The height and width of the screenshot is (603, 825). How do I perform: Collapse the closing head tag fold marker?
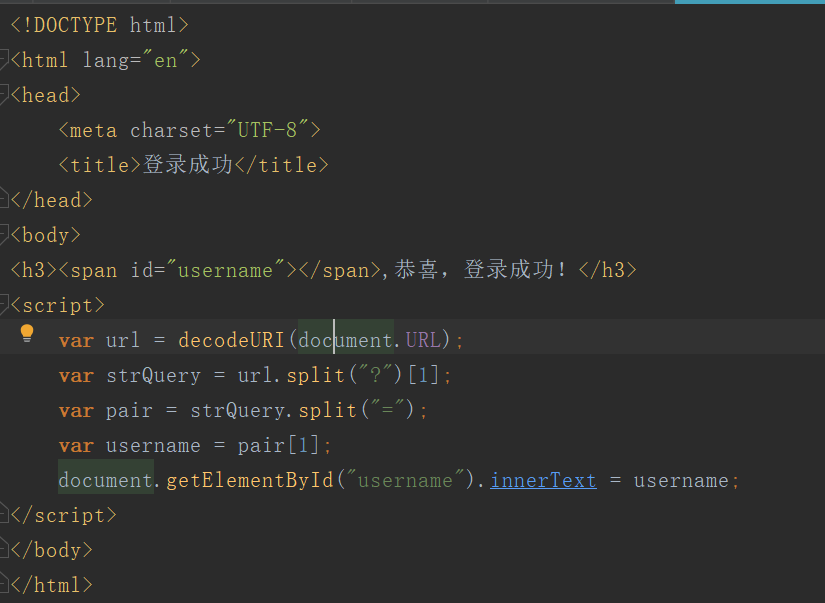4,198
